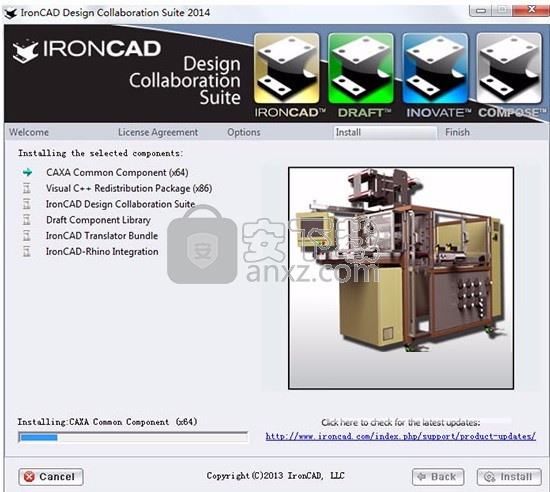Click the INOVATE blue product icon
The height and width of the screenshot is (492, 550).
click(435, 68)
